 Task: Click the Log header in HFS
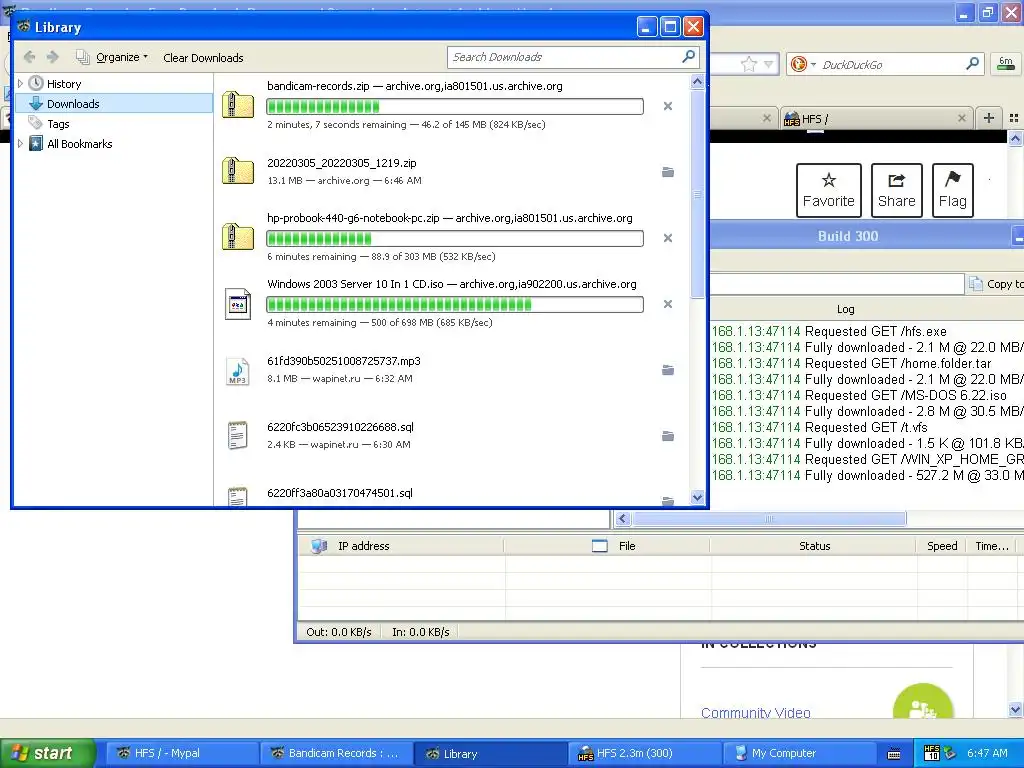[x=845, y=309]
